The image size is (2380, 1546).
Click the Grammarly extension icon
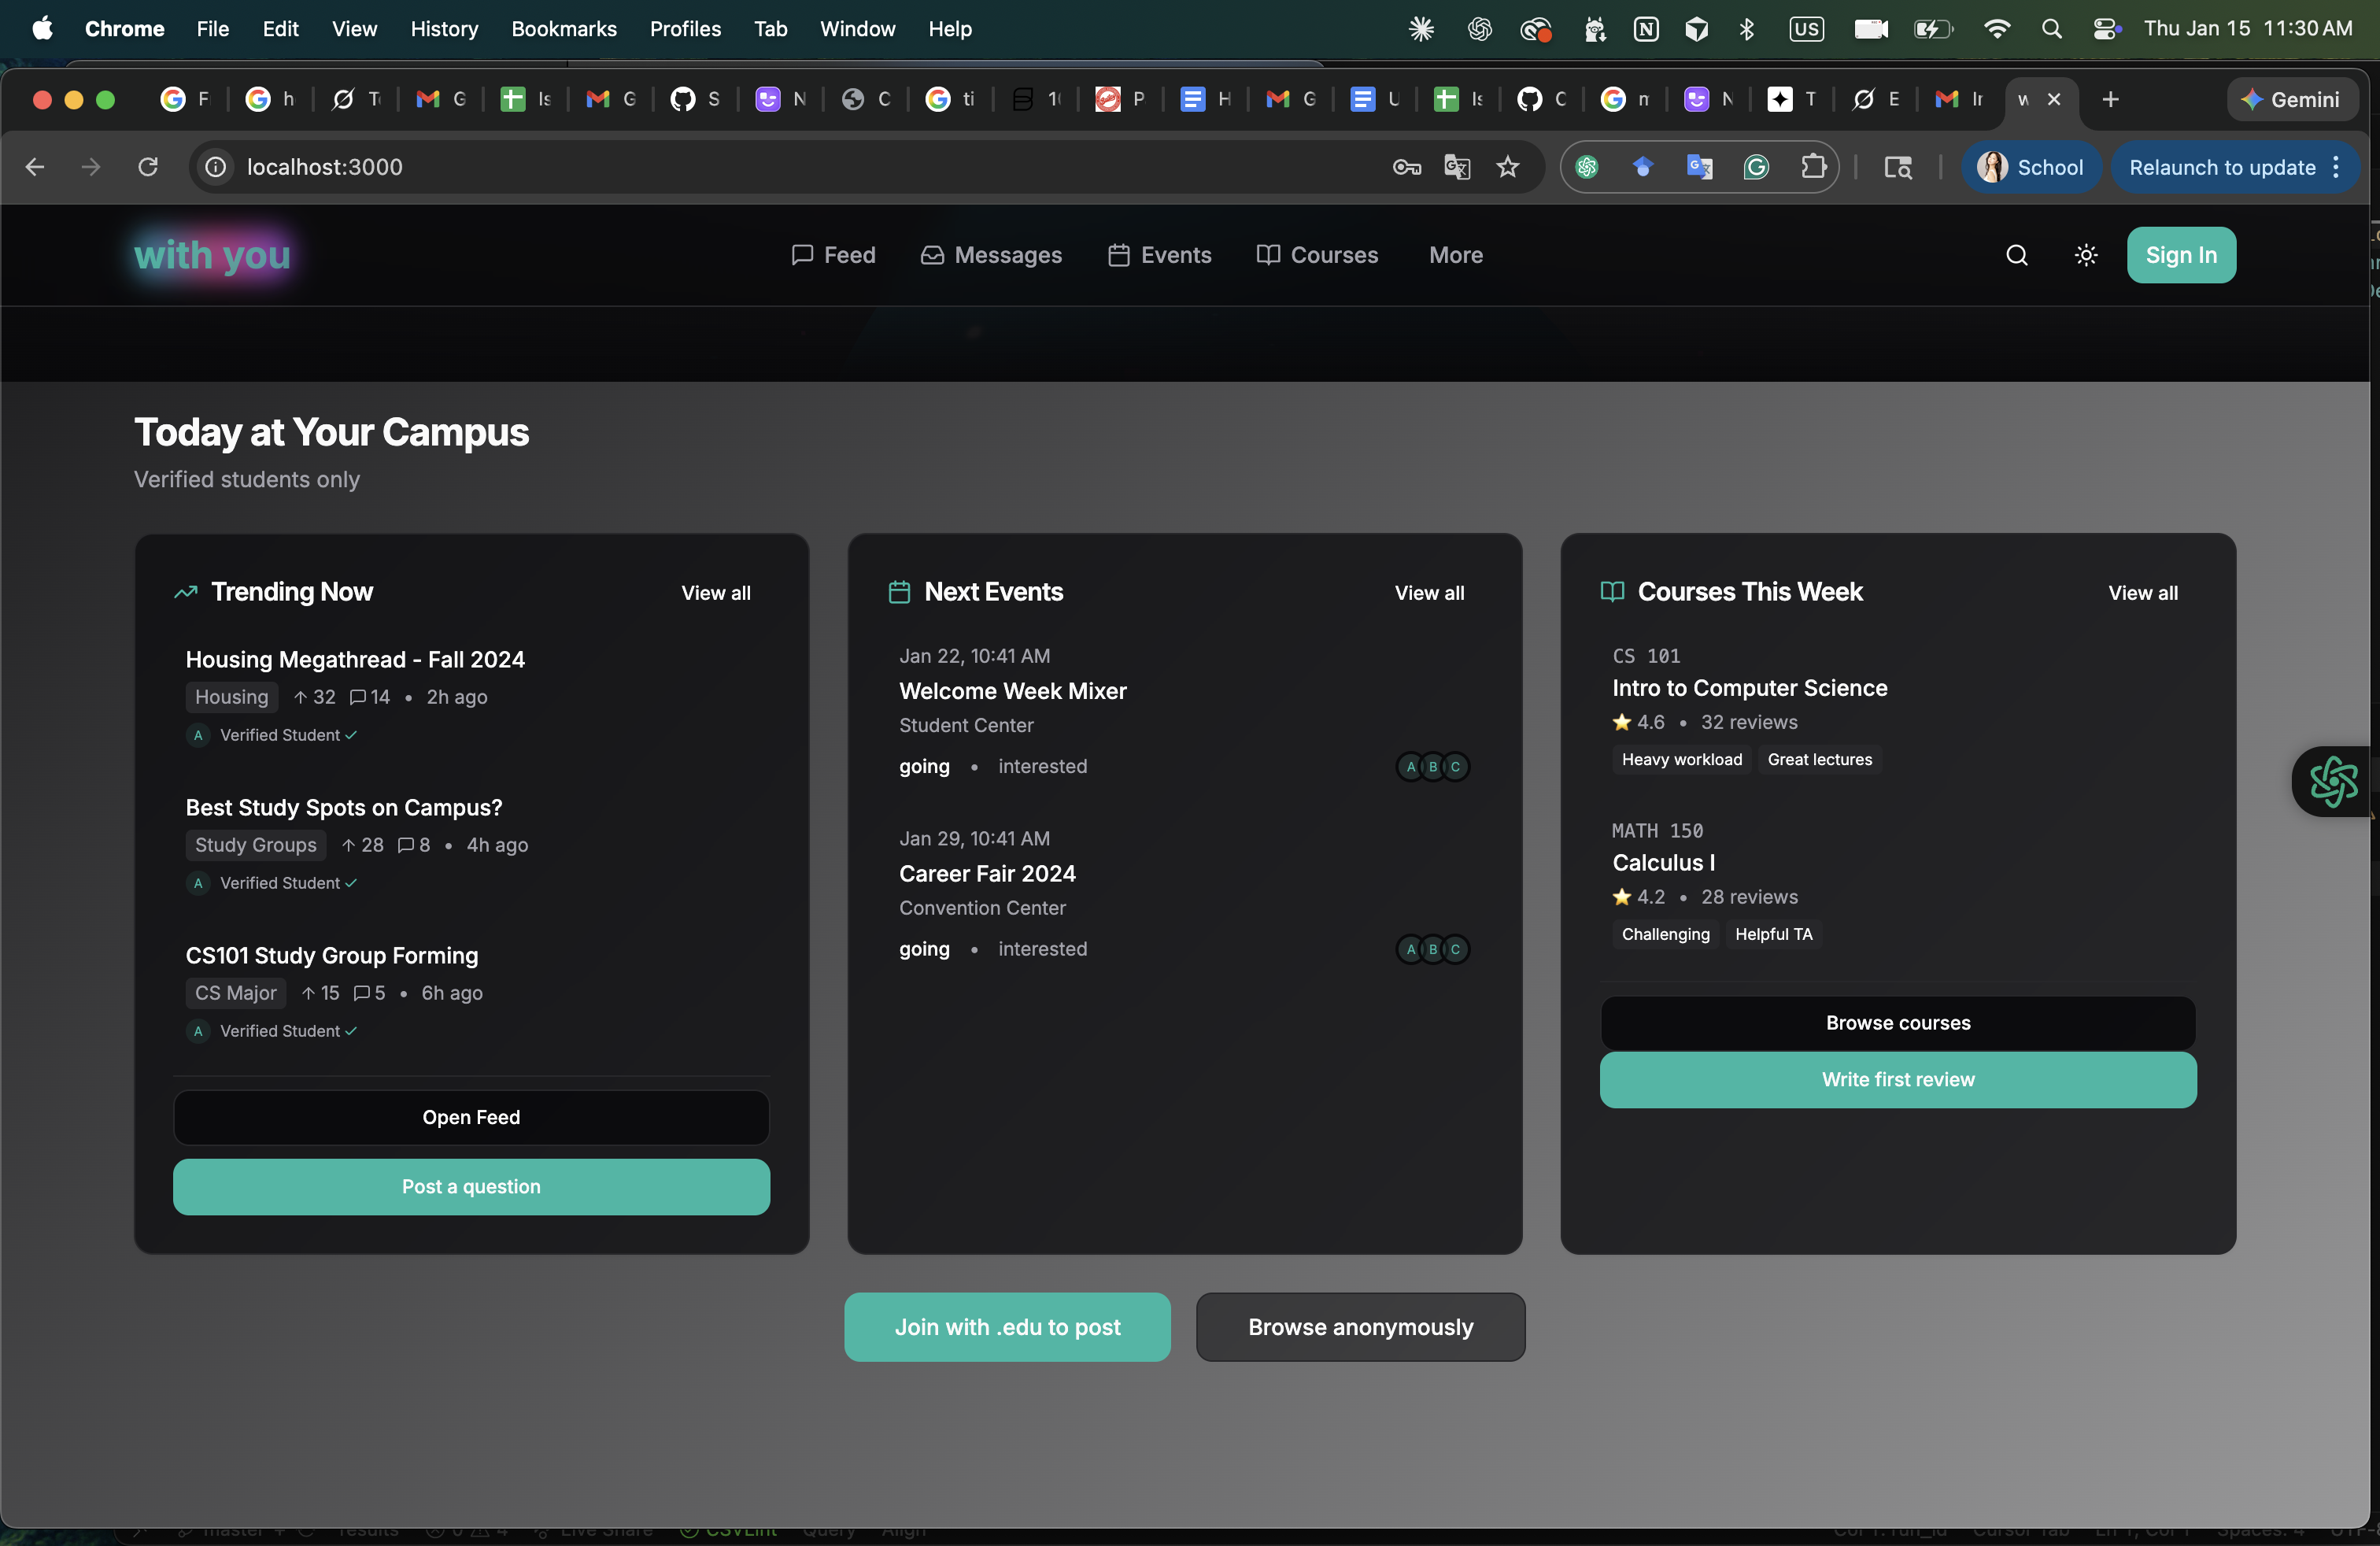click(x=1756, y=167)
